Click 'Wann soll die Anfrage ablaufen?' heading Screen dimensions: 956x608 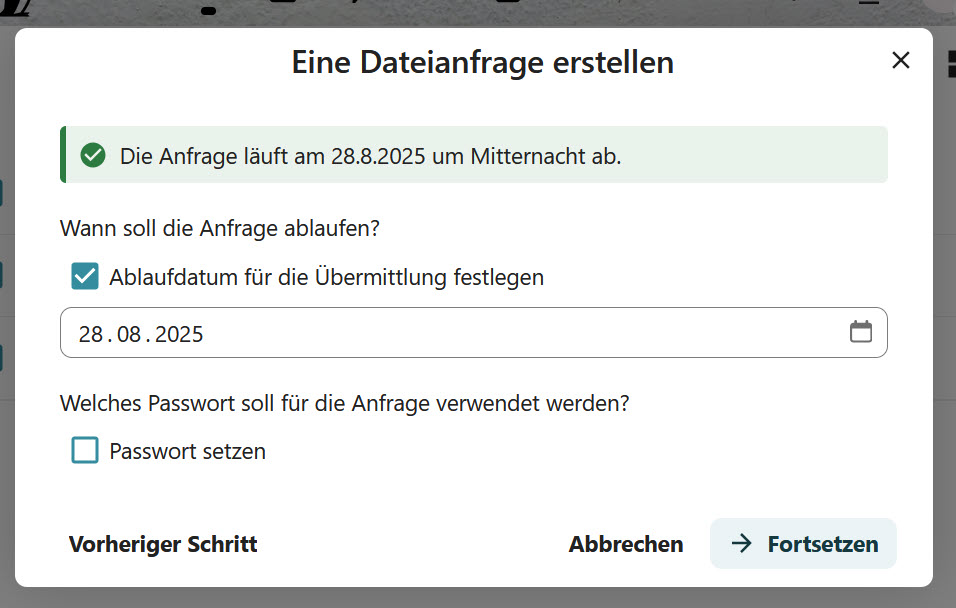pyautogui.click(x=220, y=228)
